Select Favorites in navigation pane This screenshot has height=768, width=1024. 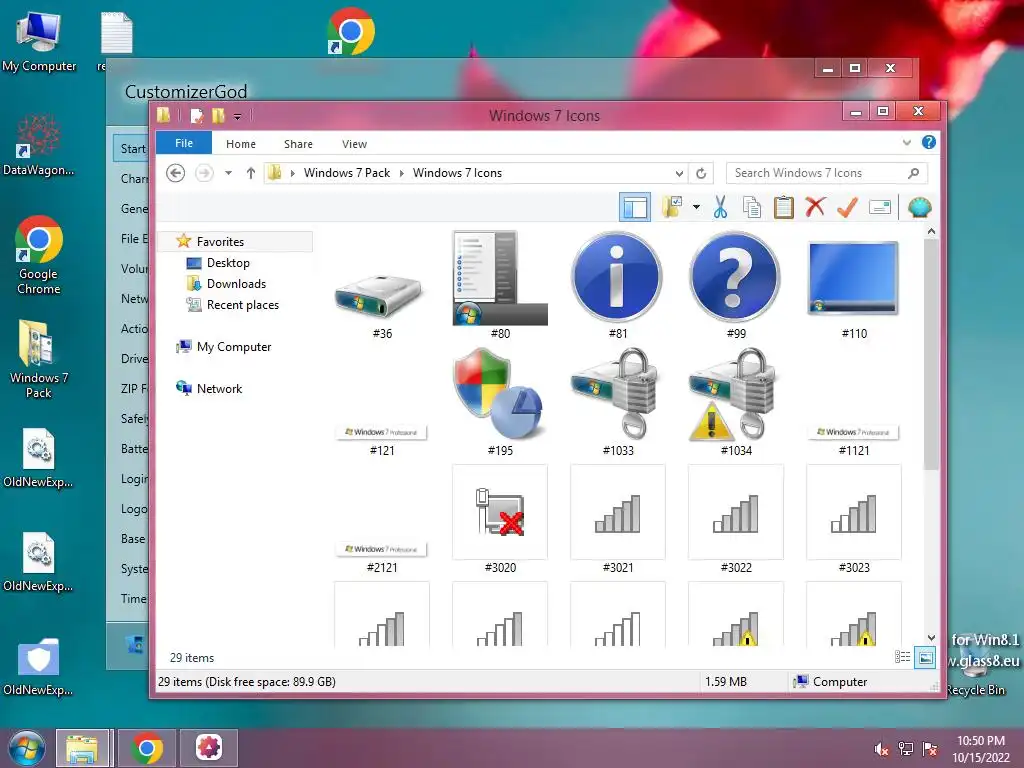(220, 242)
